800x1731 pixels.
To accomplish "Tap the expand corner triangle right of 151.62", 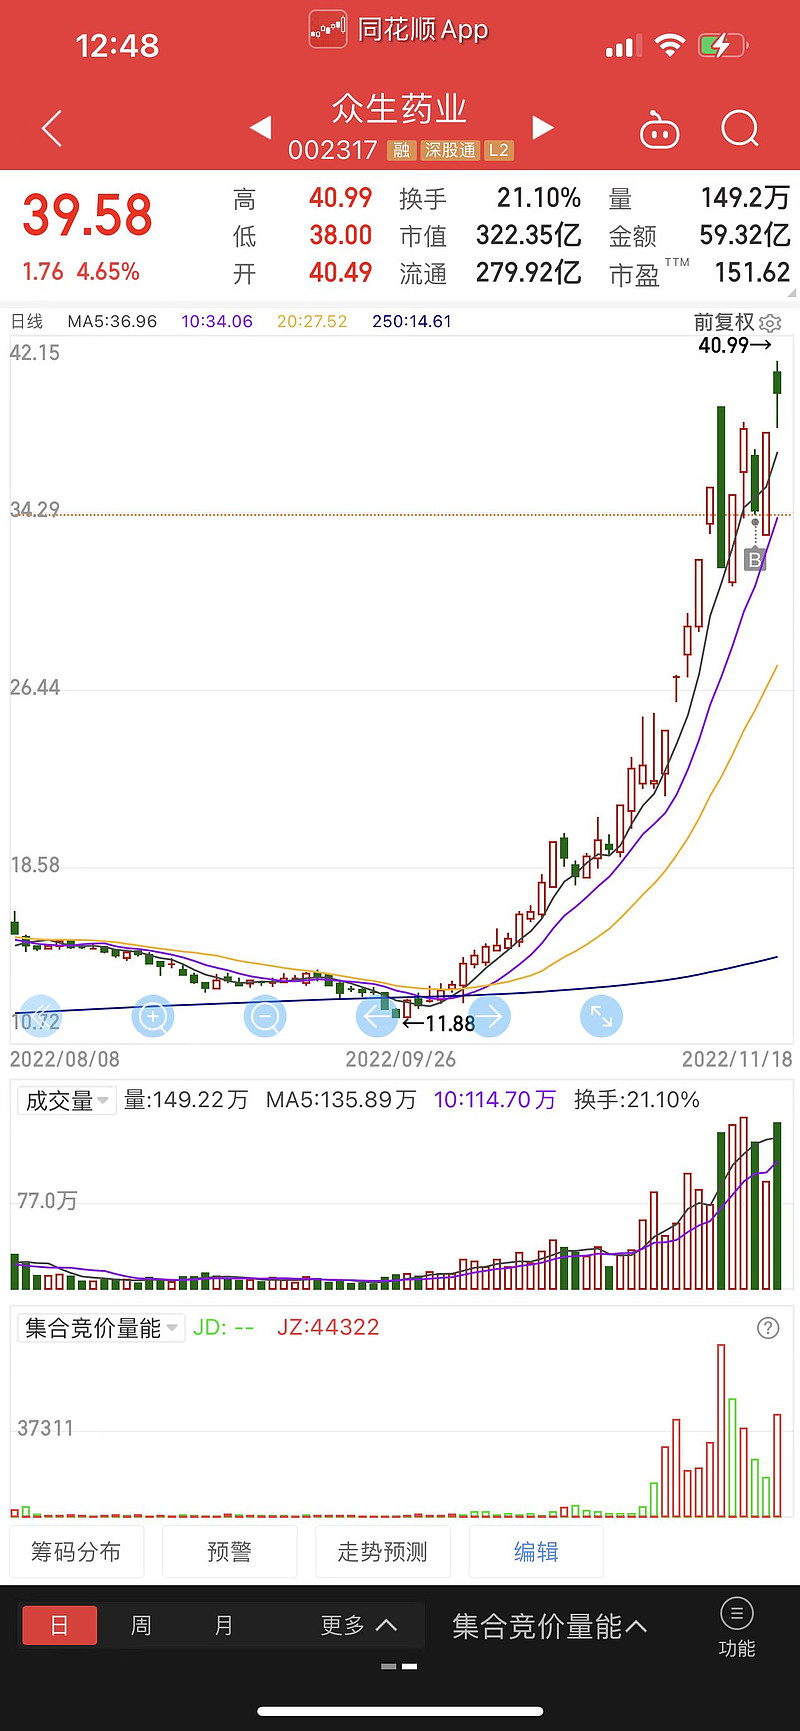I will 794,293.
